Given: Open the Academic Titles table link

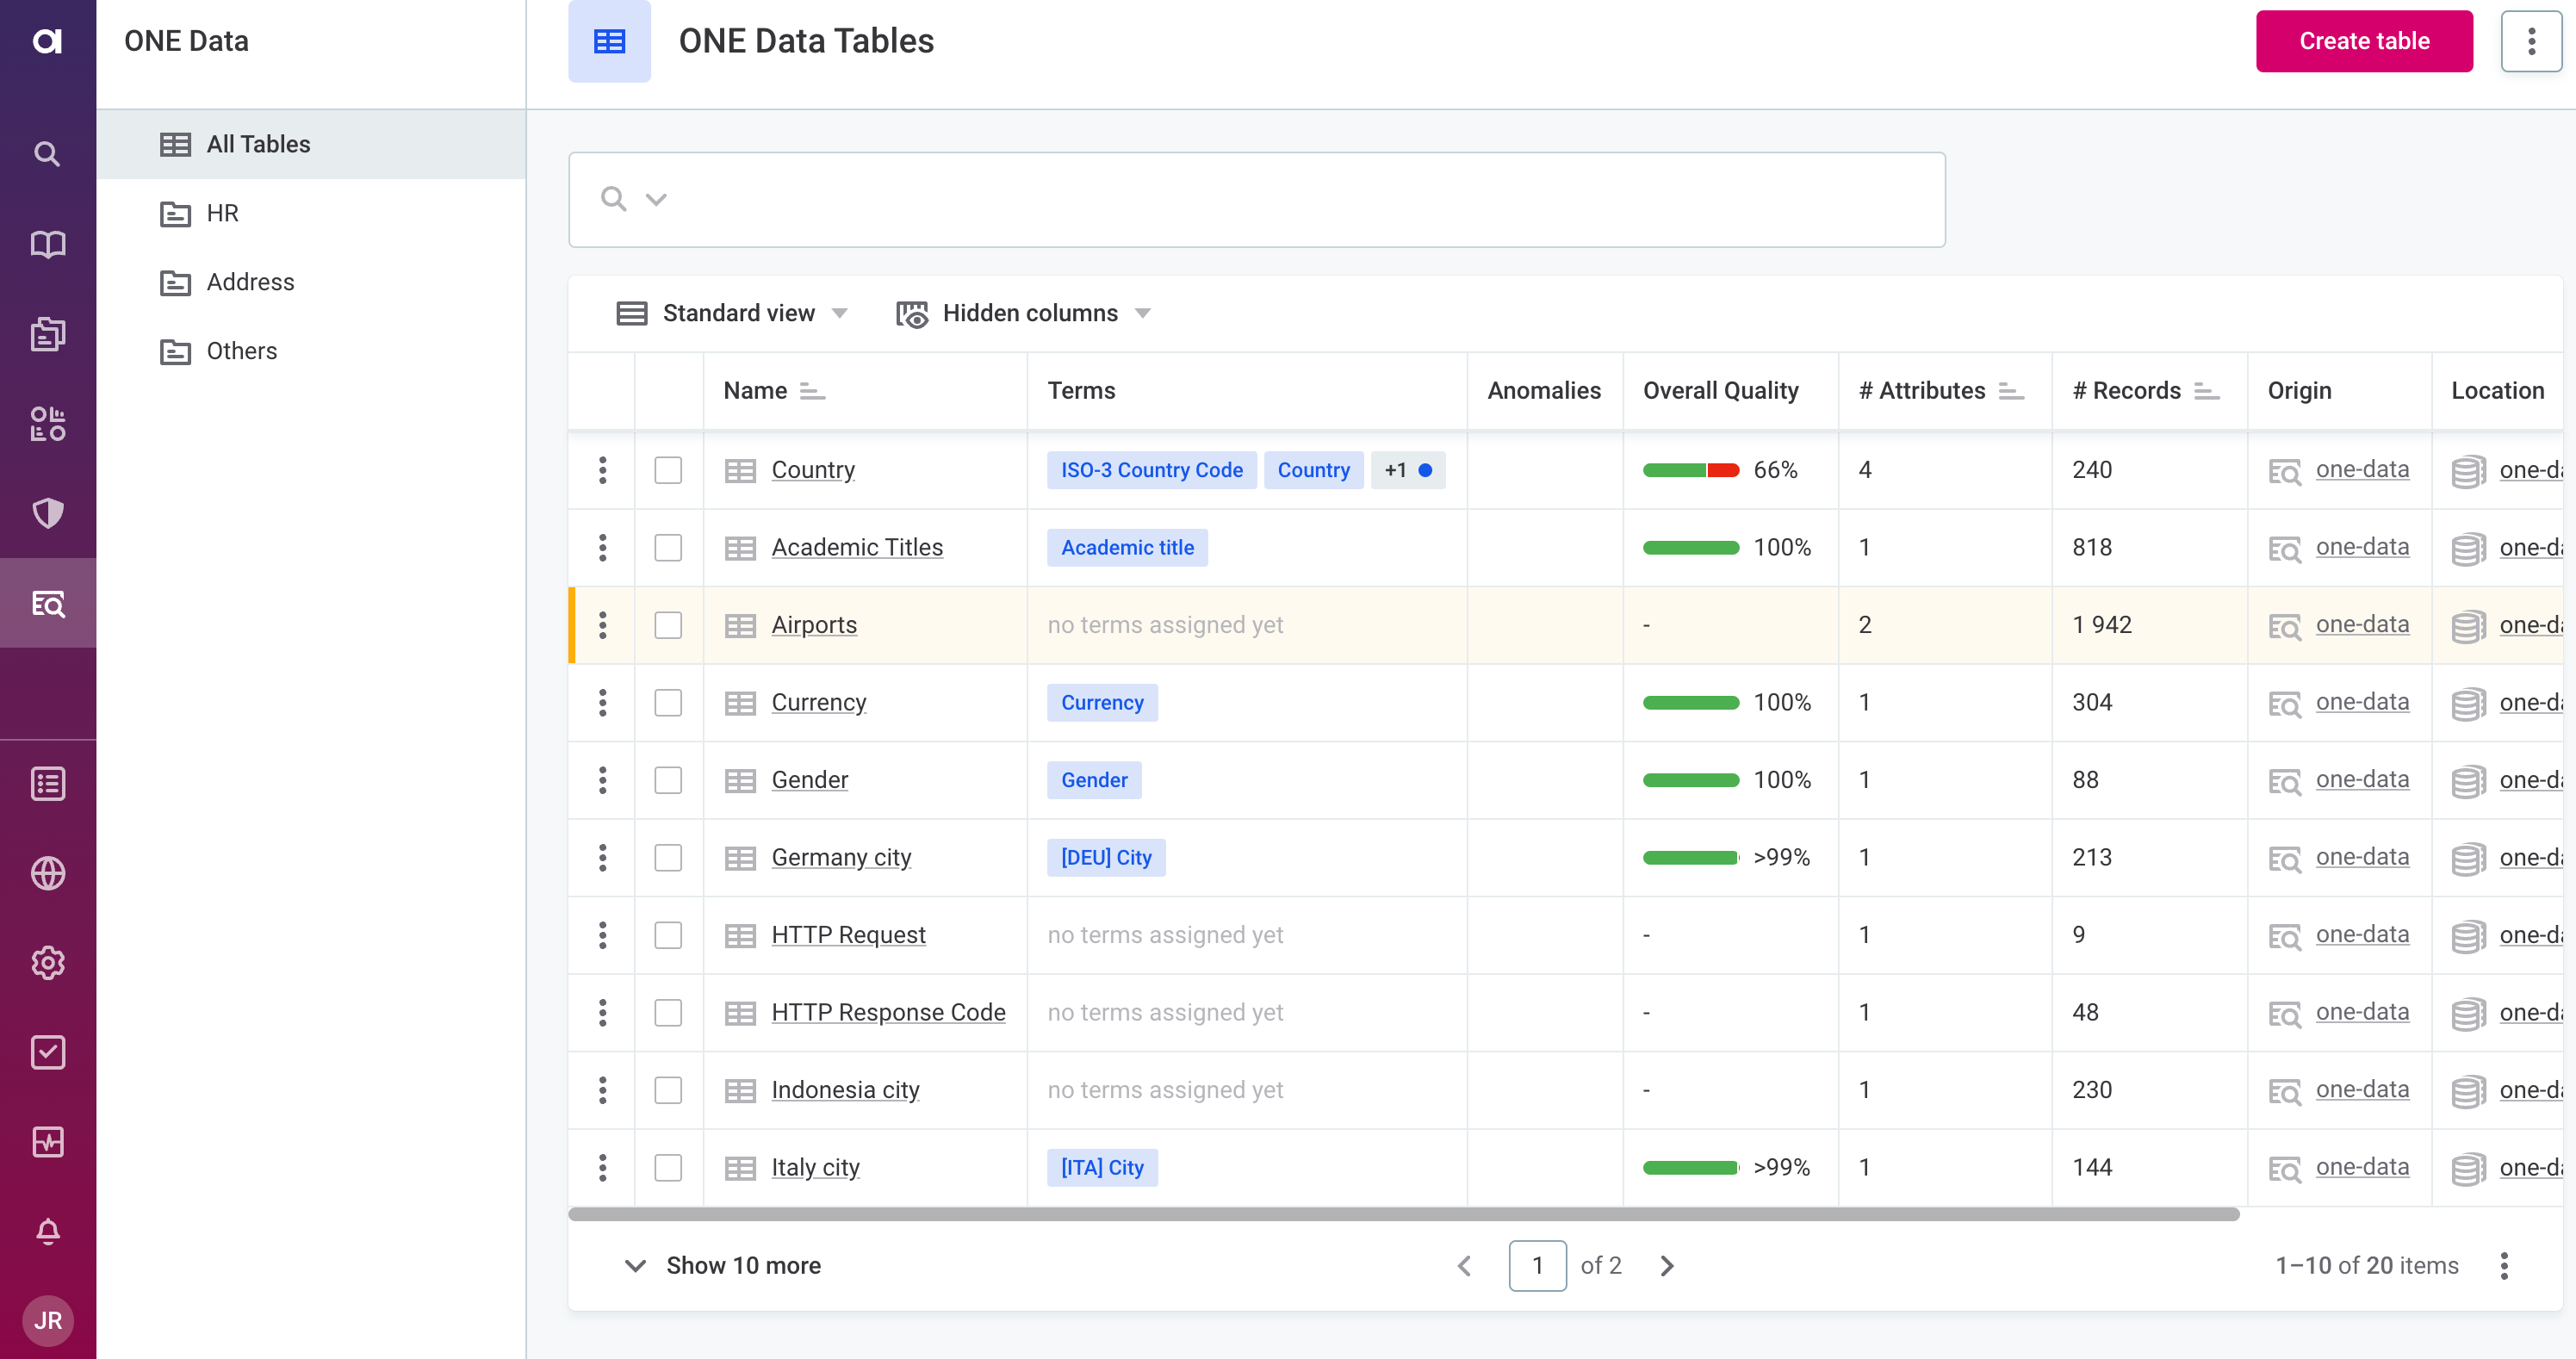Looking at the screenshot, I should 856,547.
